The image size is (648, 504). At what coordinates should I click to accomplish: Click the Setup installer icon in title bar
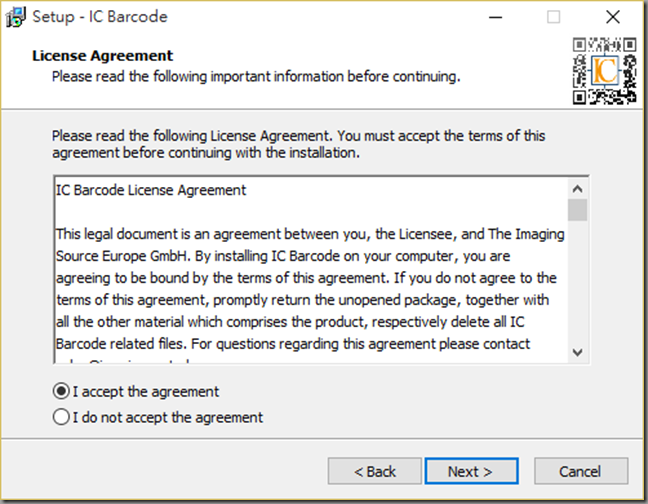coord(15,17)
